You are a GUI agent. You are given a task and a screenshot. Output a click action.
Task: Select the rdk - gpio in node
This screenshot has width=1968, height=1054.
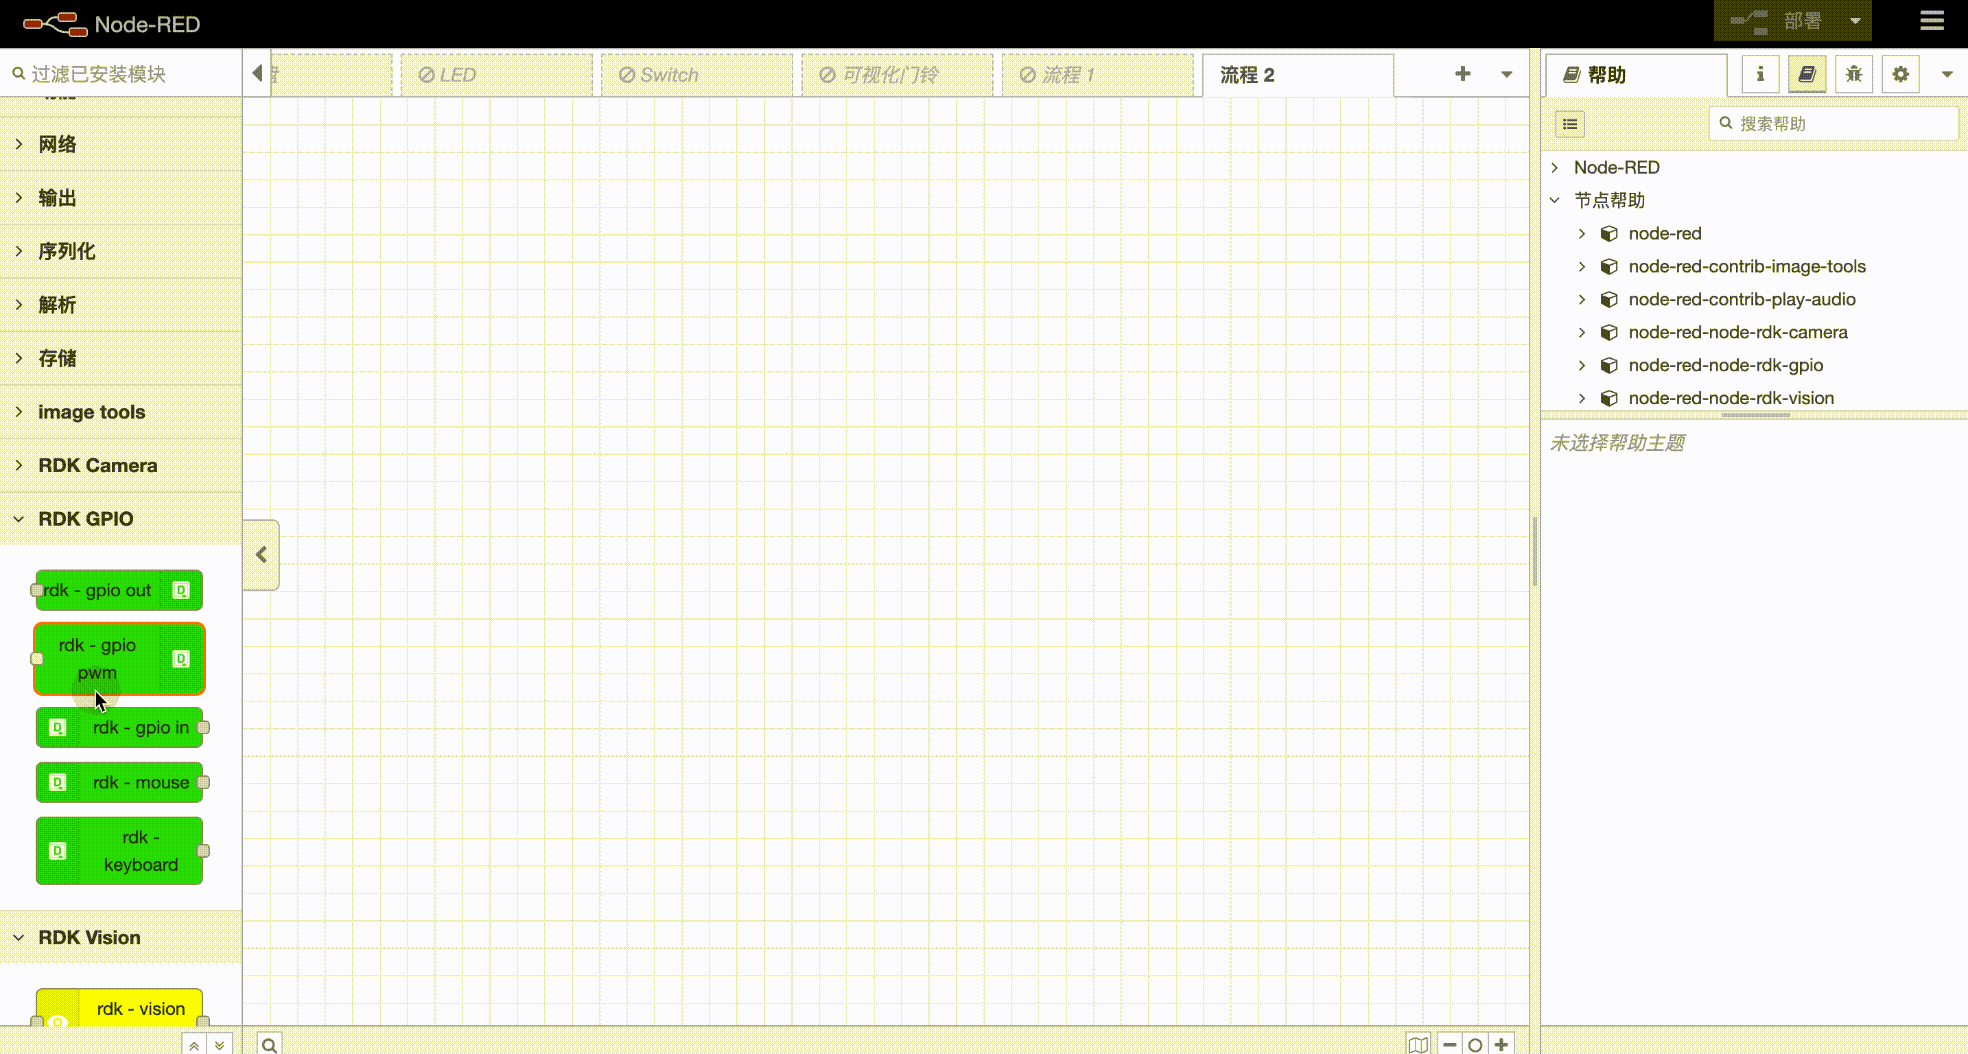119,728
